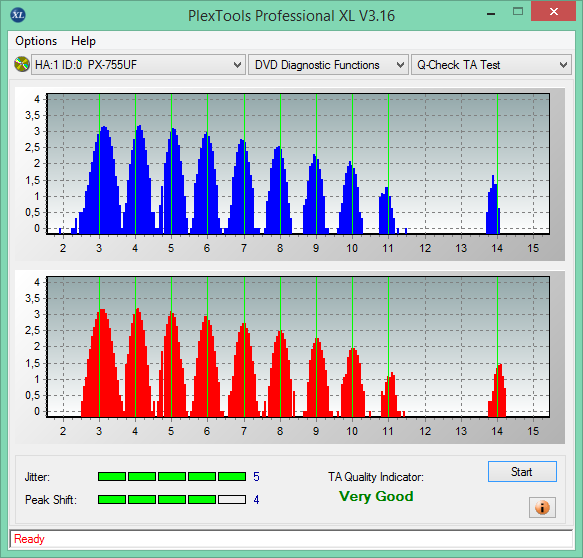Open the Help menu
This screenshot has height=558, width=583.
coord(83,41)
